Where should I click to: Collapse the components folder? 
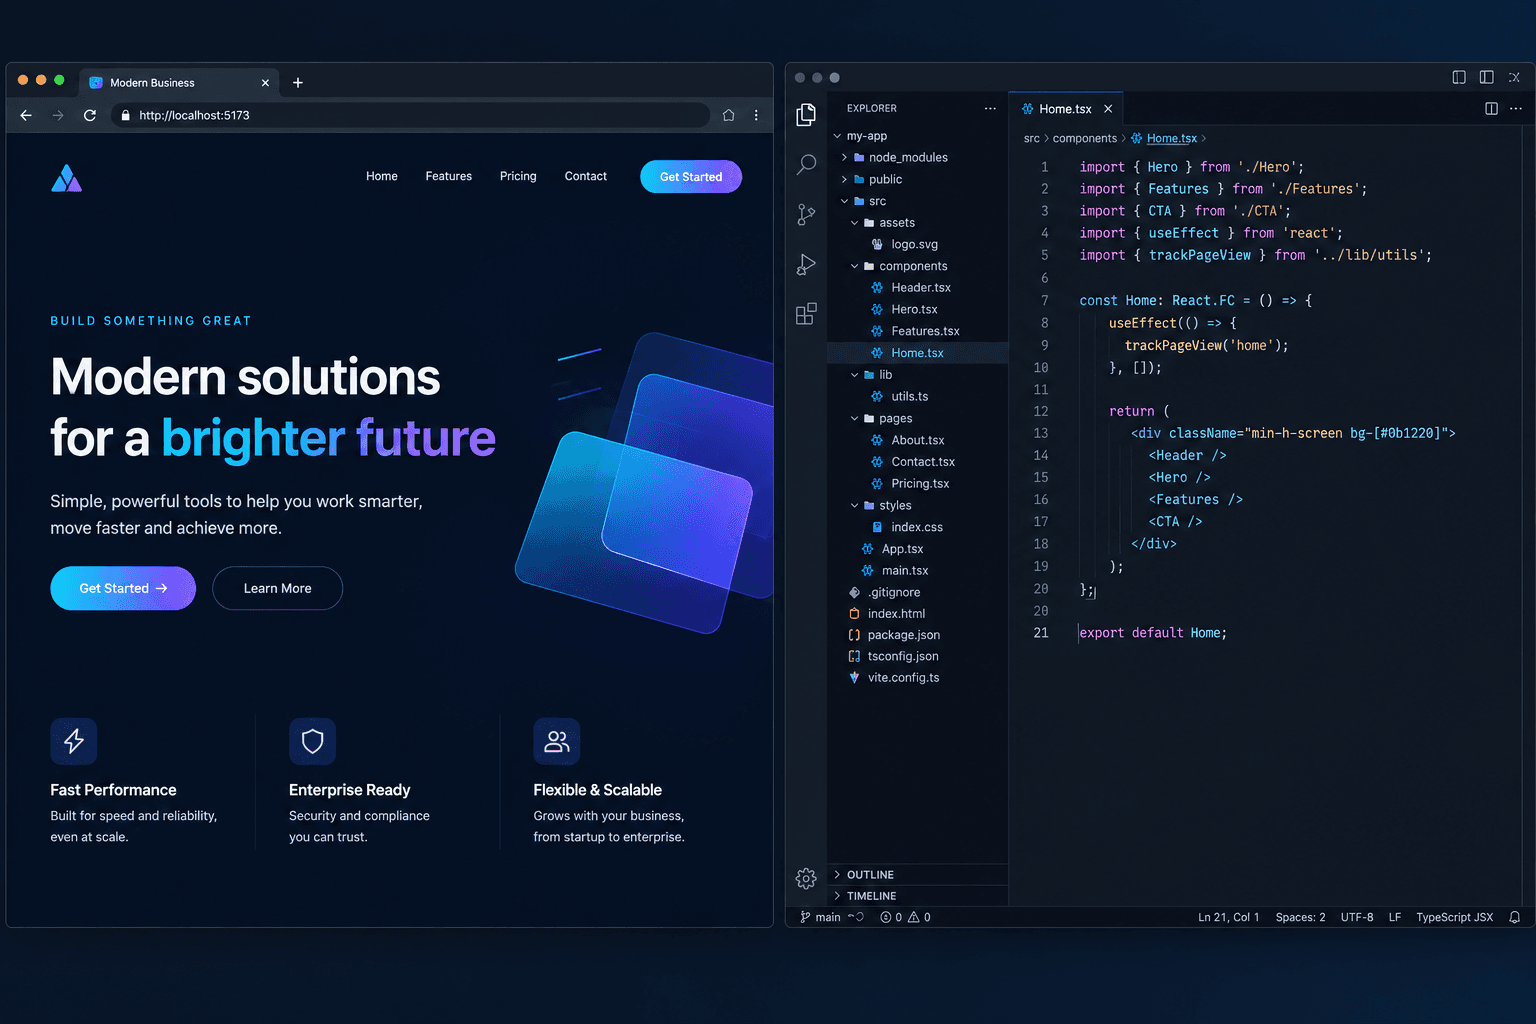[x=854, y=266]
